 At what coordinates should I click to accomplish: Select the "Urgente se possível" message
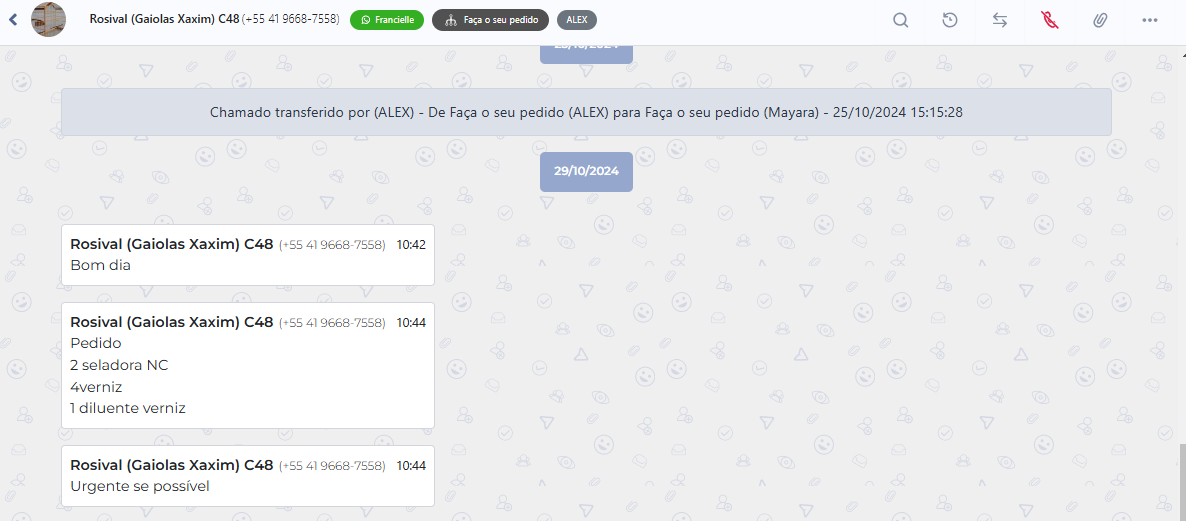247,476
